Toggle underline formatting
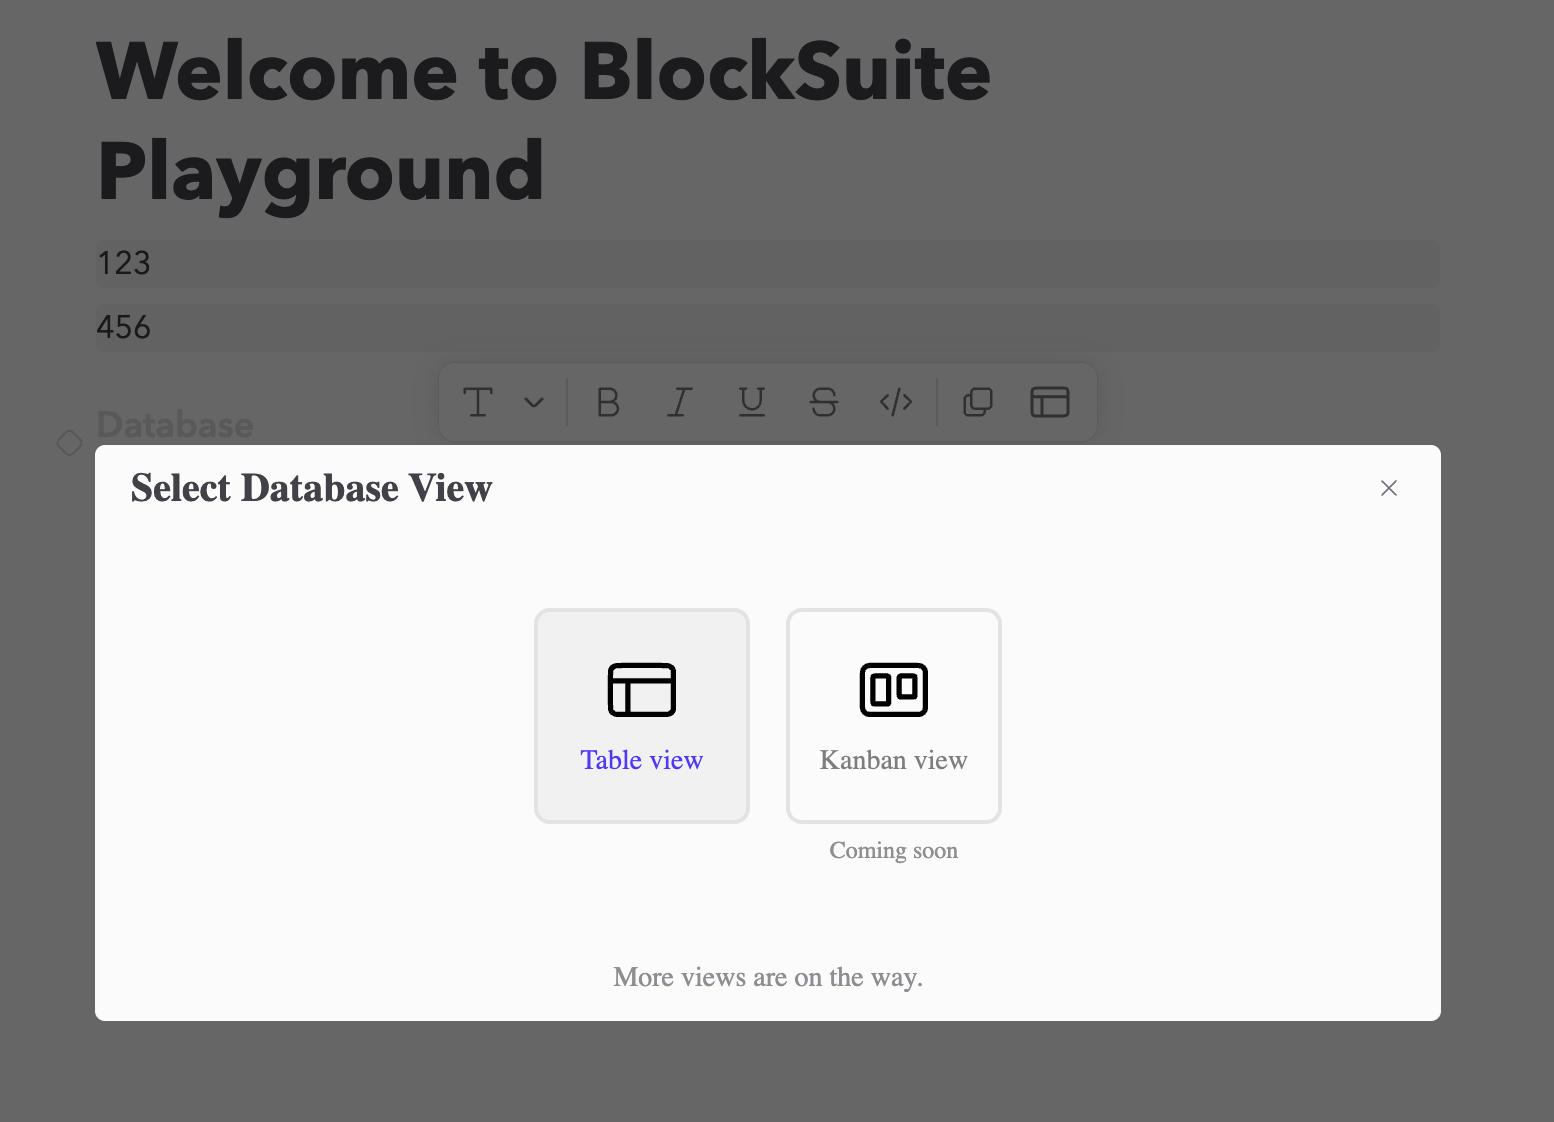Screen dimensions: 1554x1122 point(752,402)
